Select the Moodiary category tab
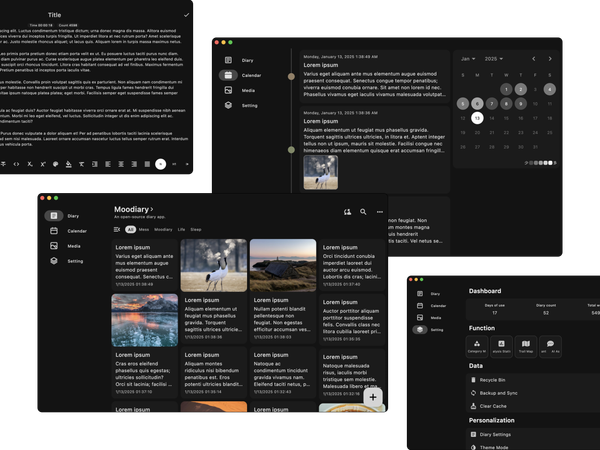 click(x=163, y=230)
